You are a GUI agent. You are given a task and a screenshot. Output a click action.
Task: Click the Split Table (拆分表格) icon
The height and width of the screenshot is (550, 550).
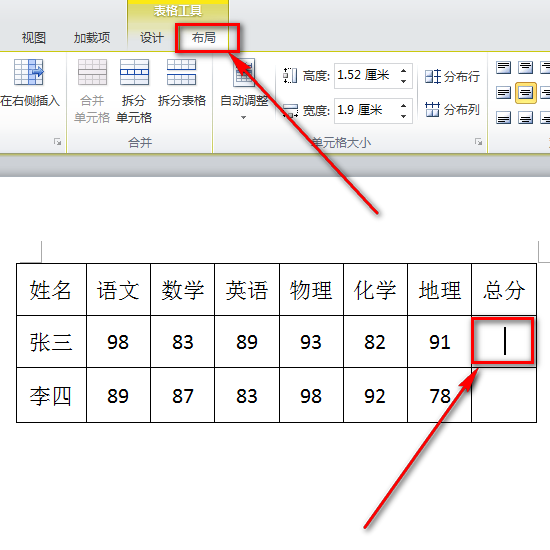(x=181, y=72)
